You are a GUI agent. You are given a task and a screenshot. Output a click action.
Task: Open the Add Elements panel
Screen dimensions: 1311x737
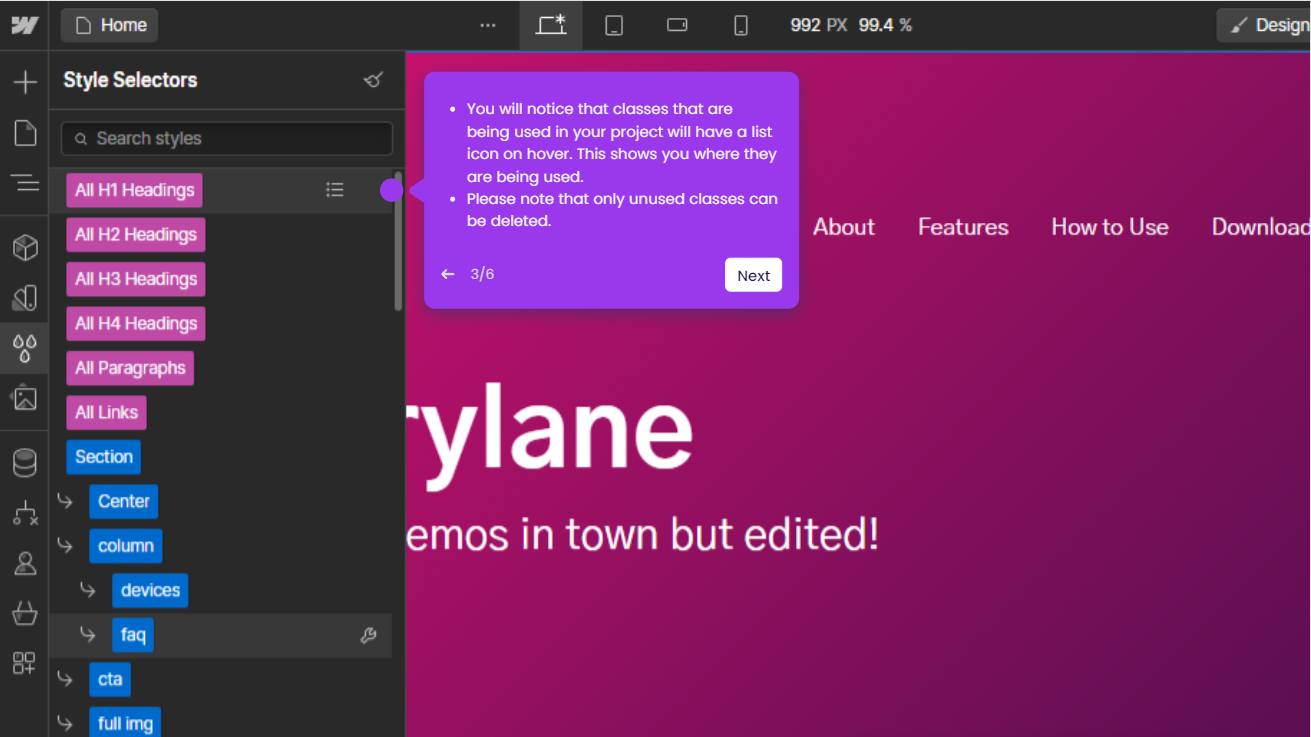[24, 81]
